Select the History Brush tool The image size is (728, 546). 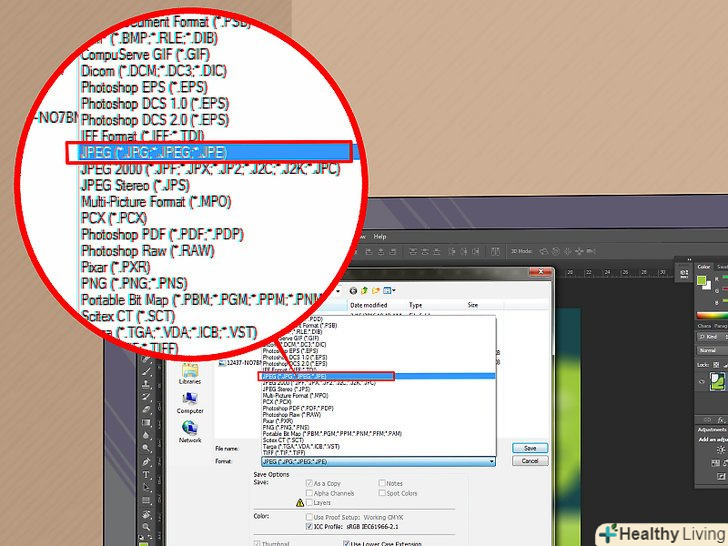(147, 397)
